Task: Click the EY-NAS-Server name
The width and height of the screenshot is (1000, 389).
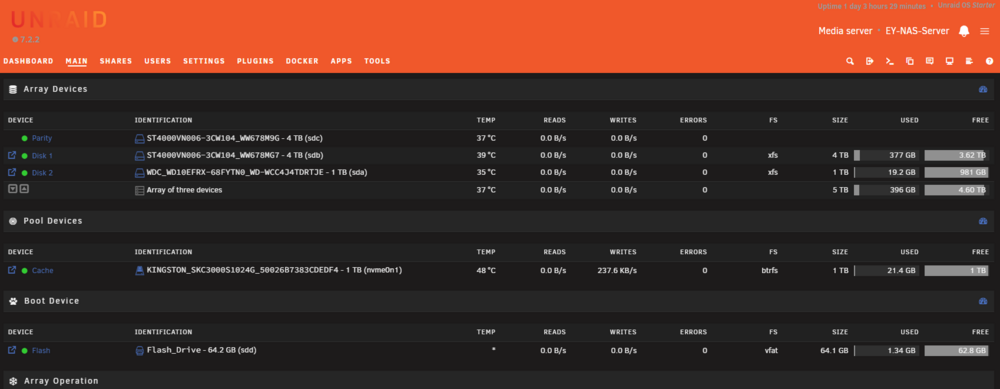Action: (917, 31)
